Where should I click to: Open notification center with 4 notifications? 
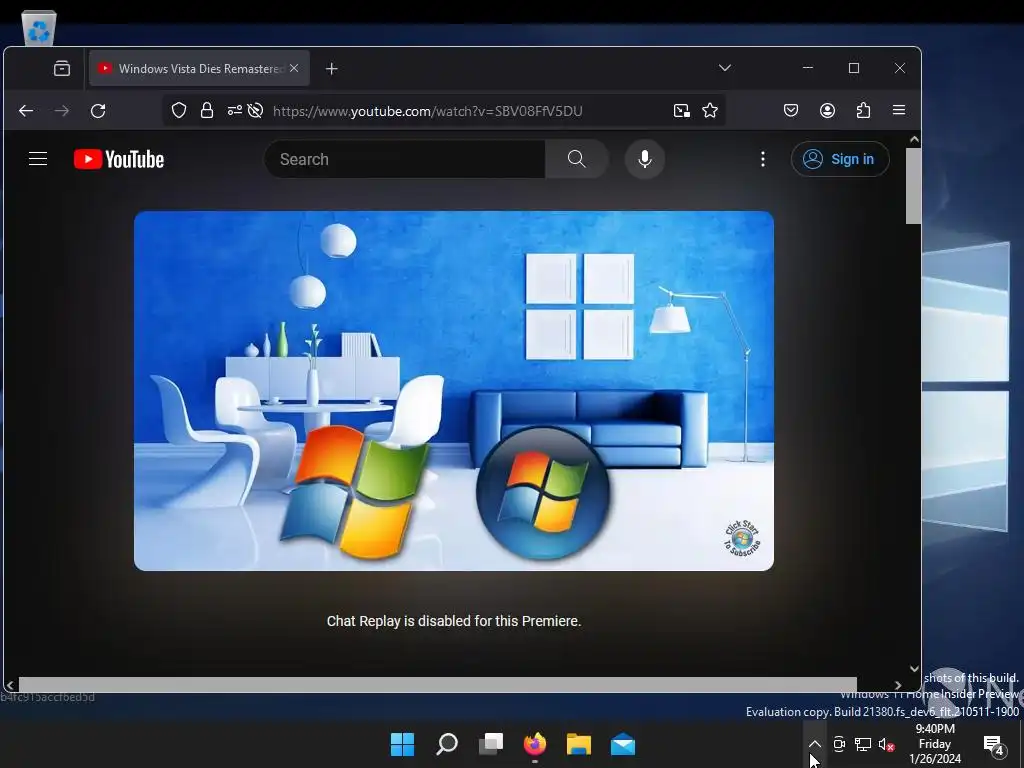coord(993,744)
